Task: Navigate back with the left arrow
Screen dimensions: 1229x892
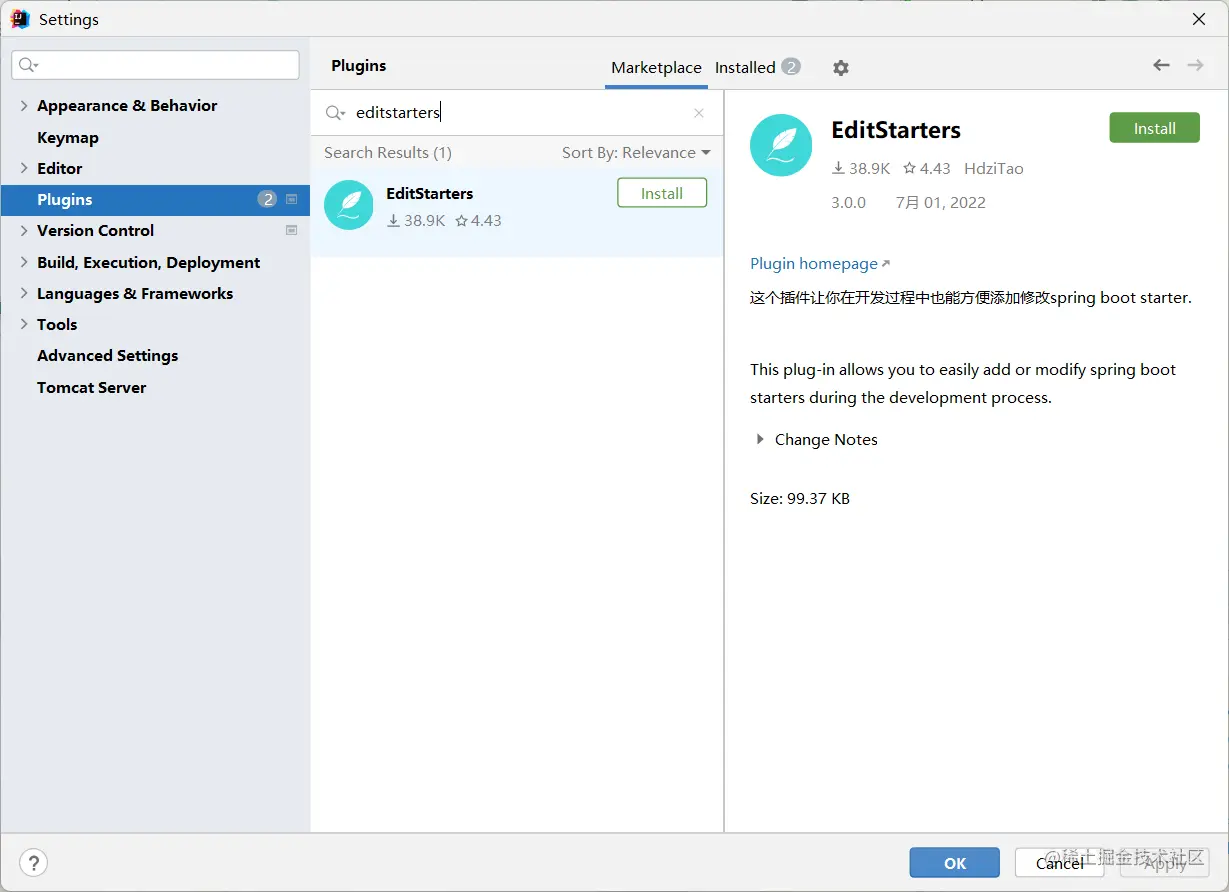Action: [1161, 65]
